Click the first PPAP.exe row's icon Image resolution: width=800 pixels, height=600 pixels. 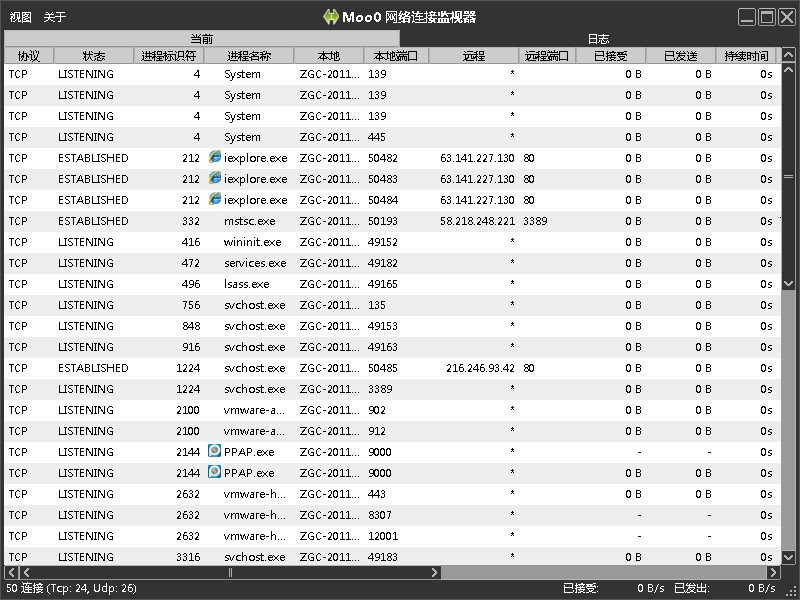(214, 452)
